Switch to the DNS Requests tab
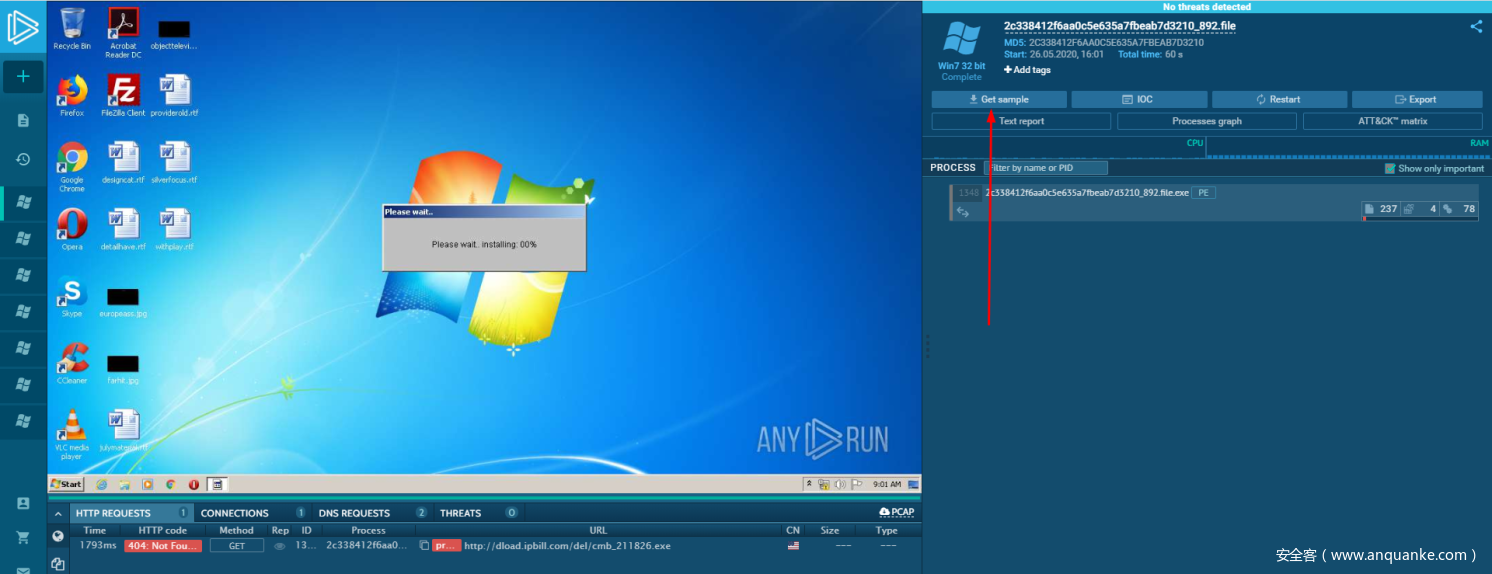The height and width of the screenshot is (574, 1492). point(354,513)
